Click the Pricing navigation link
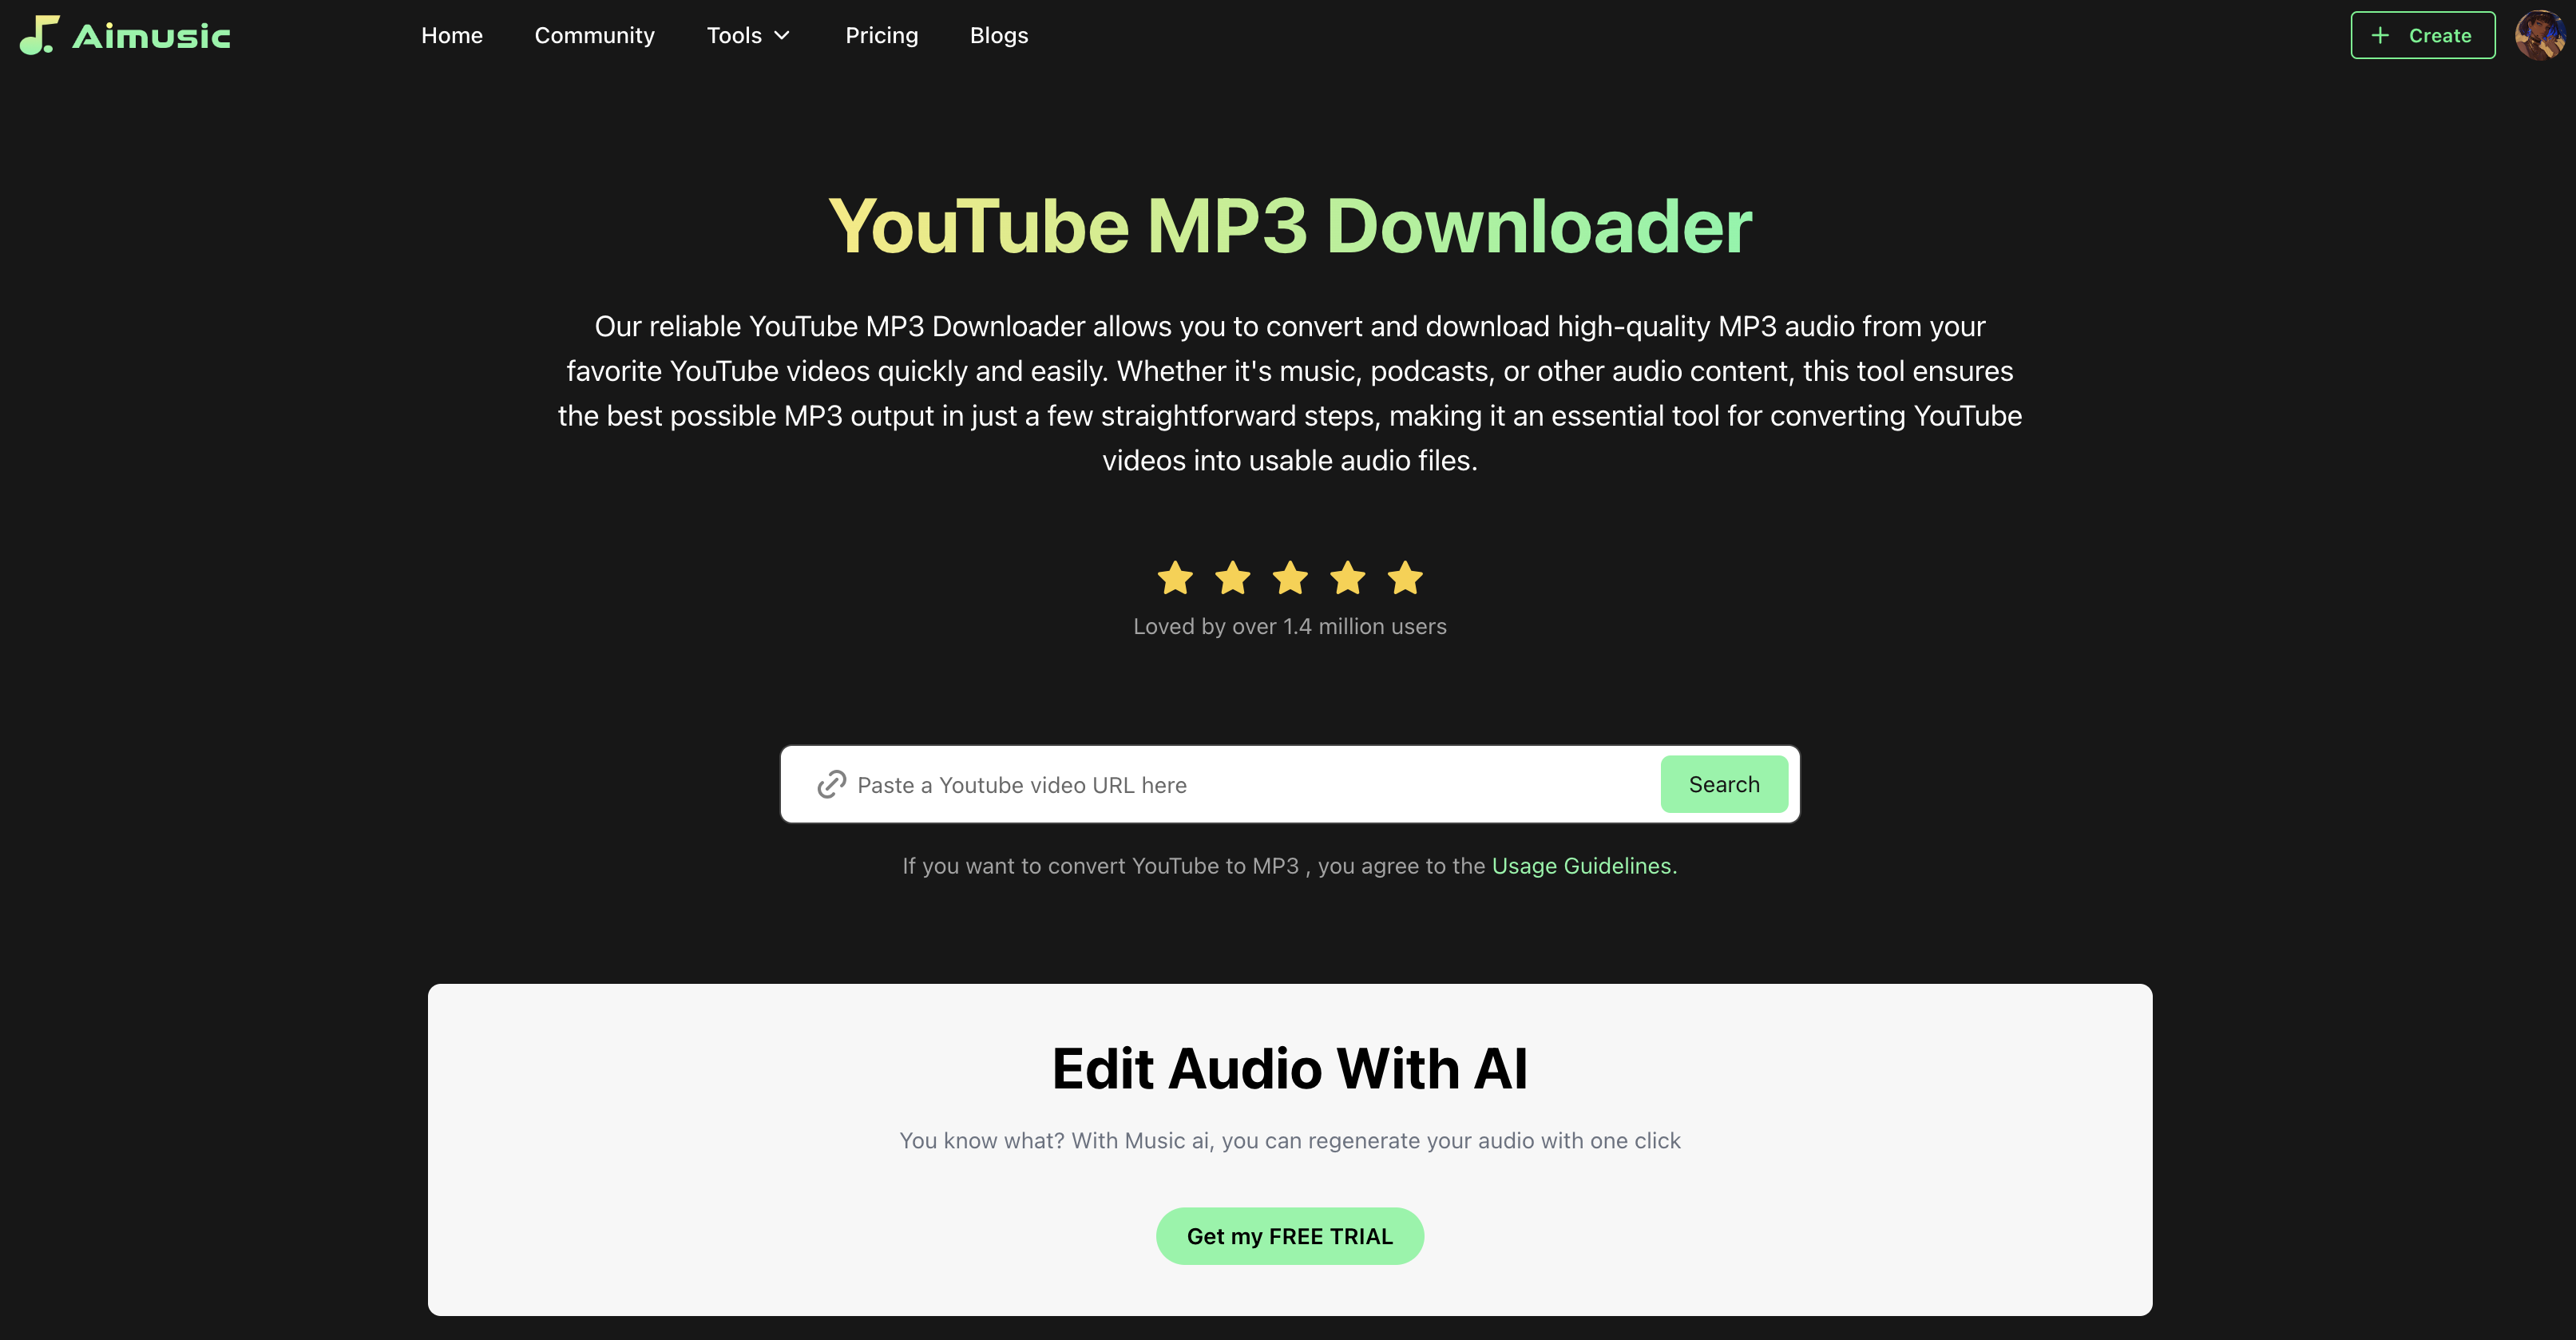 click(x=881, y=34)
